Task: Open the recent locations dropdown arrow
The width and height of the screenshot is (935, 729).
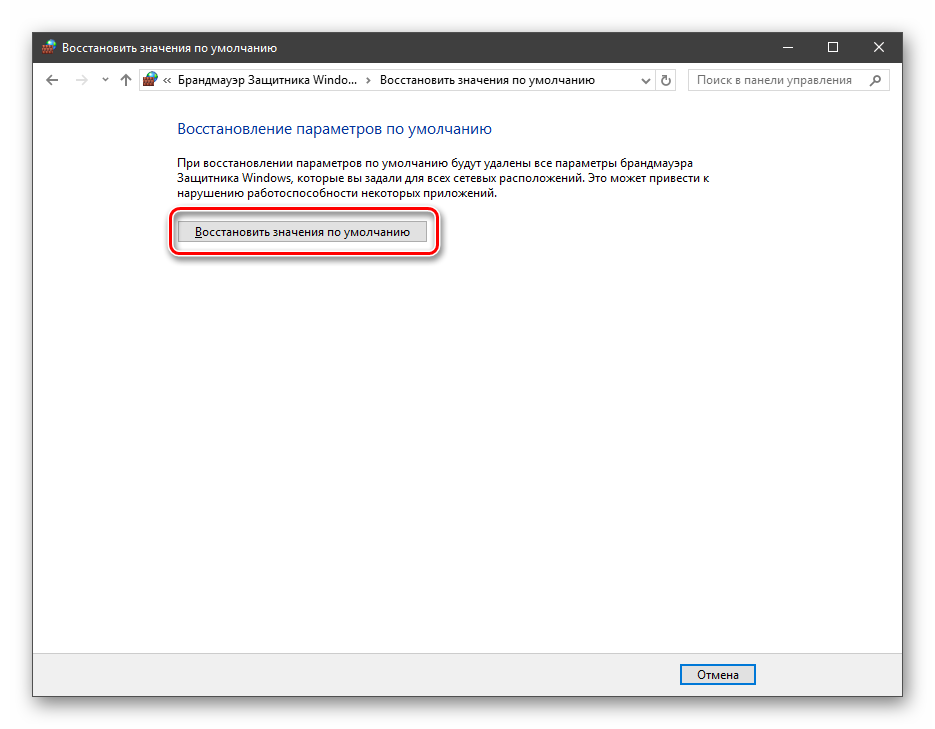Action: point(106,80)
